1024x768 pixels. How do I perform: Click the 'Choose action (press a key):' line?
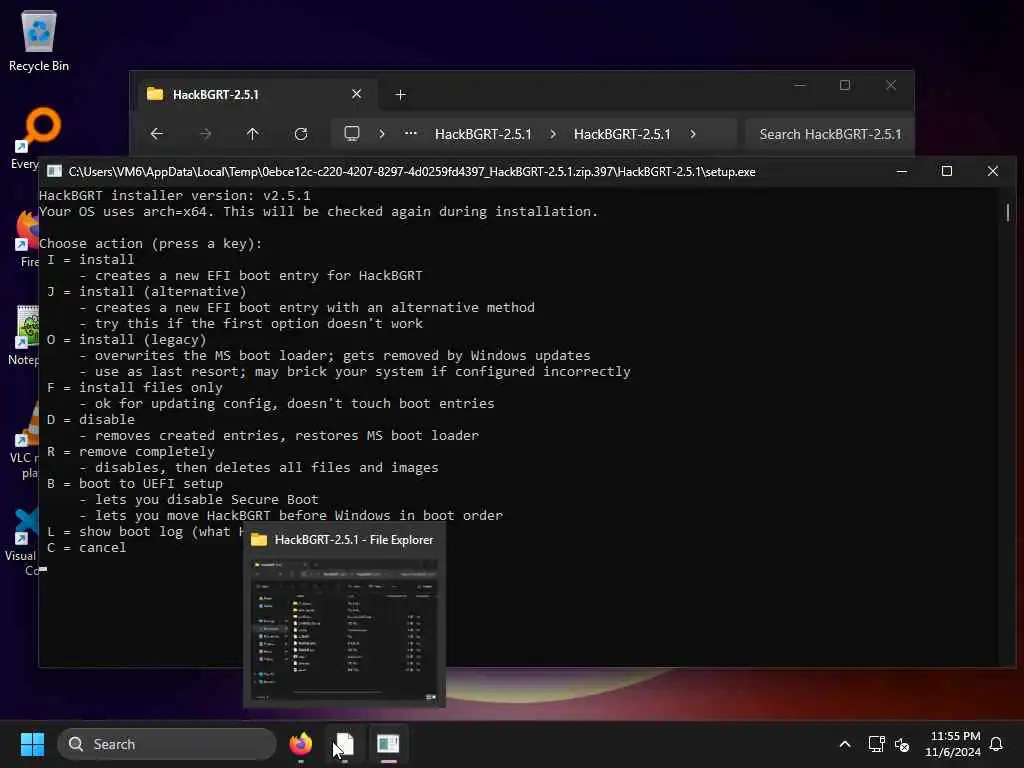pos(151,244)
